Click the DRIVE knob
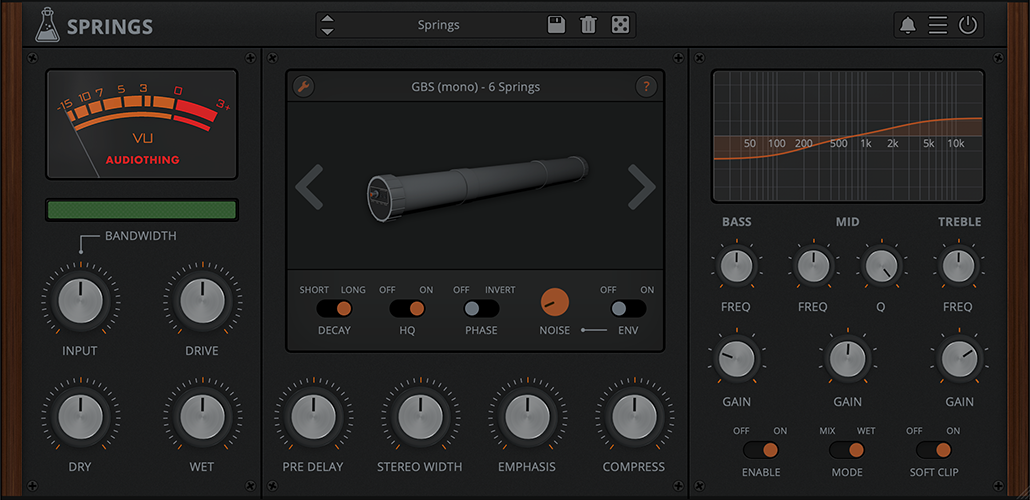This screenshot has width=1030, height=500. [x=202, y=302]
